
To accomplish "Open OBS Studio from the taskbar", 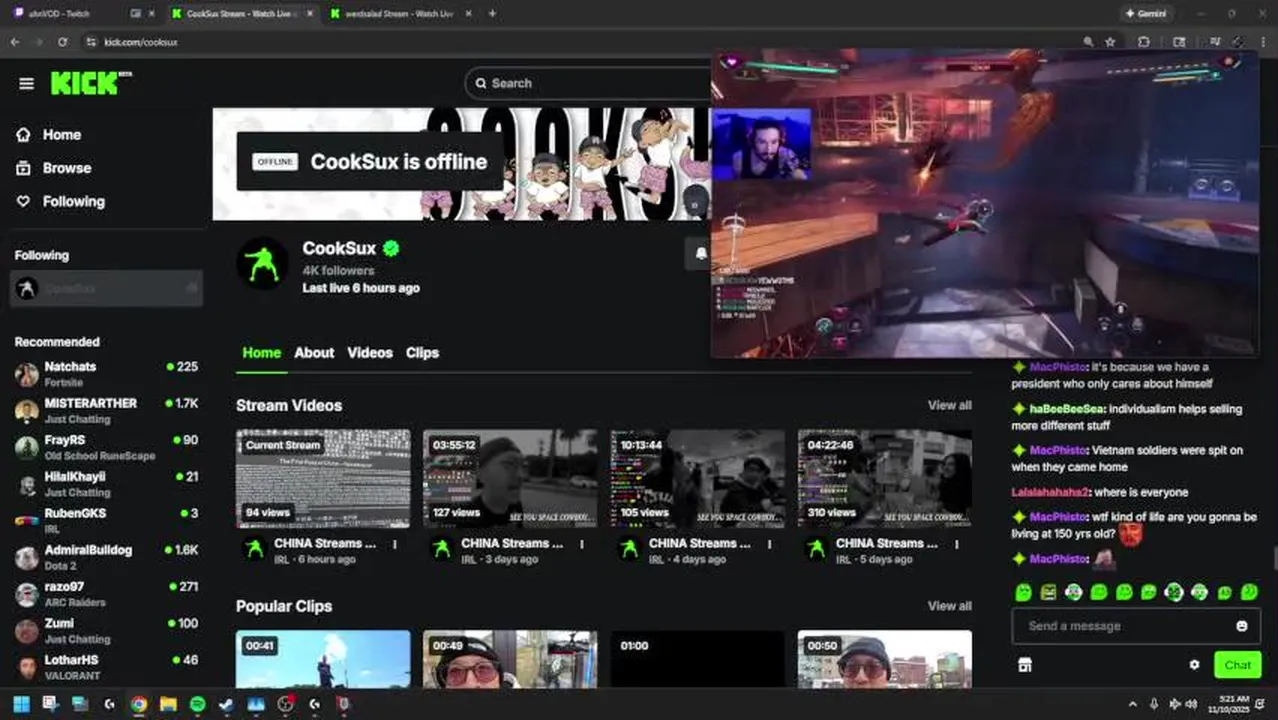I will click(x=285, y=704).
